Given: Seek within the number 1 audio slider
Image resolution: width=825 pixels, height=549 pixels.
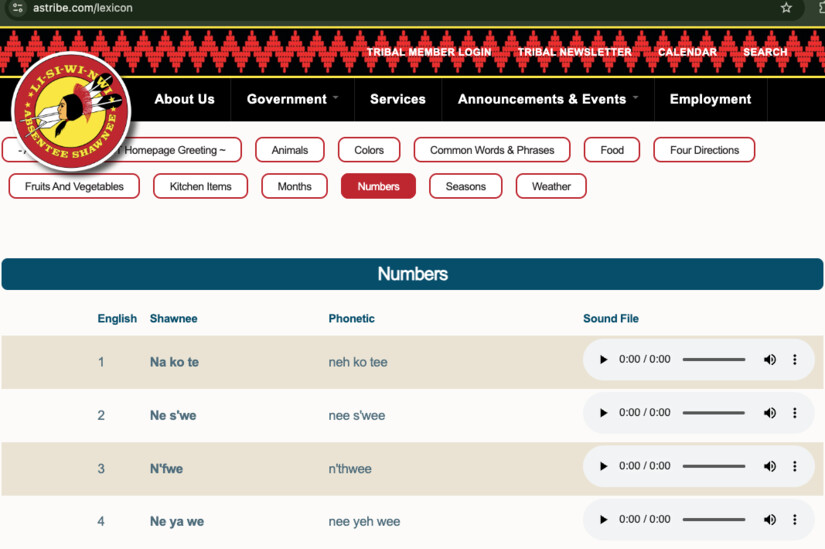Looking at the screenshot, I should click(713, 360).
